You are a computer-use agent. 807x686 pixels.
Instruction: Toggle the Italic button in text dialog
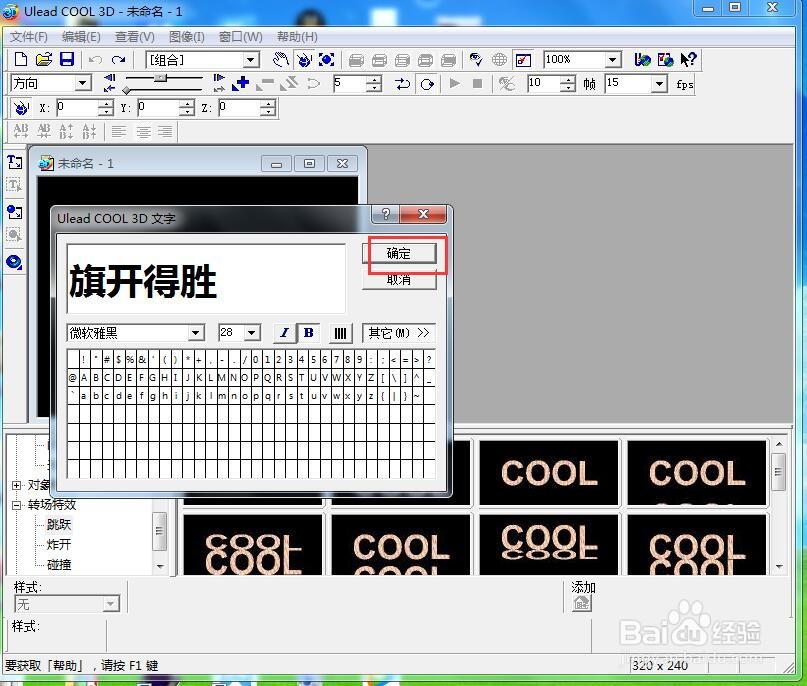click(285, 333)
